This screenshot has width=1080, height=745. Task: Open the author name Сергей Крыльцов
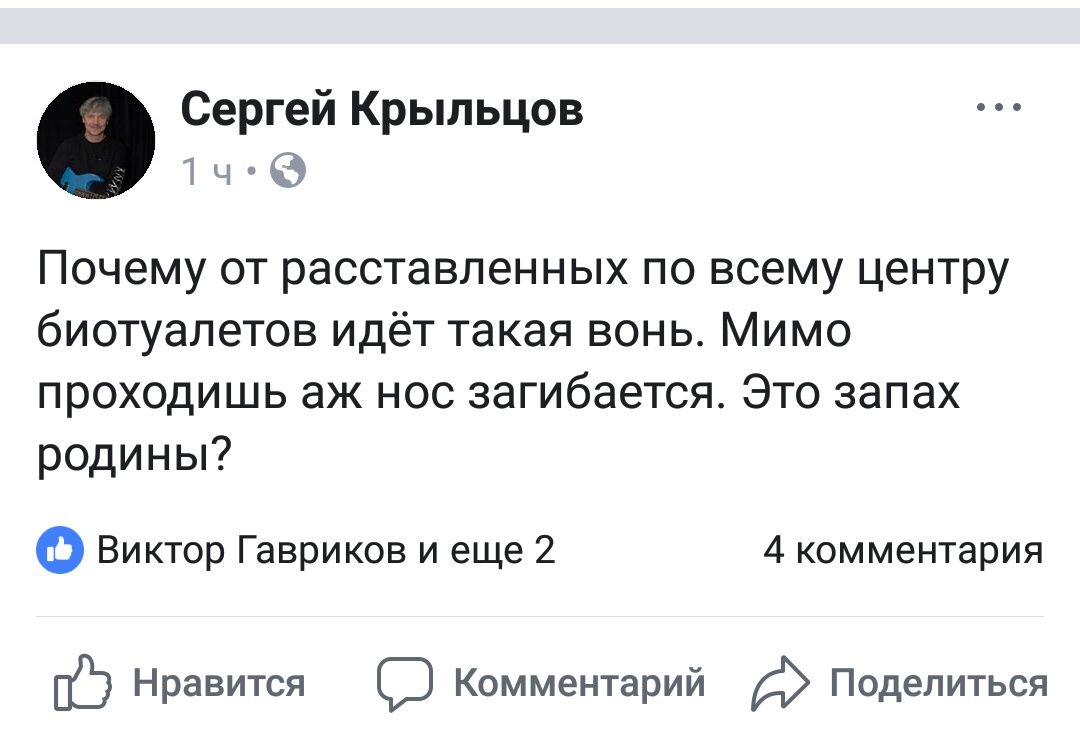pyautogui.click(x=382, y=109)
